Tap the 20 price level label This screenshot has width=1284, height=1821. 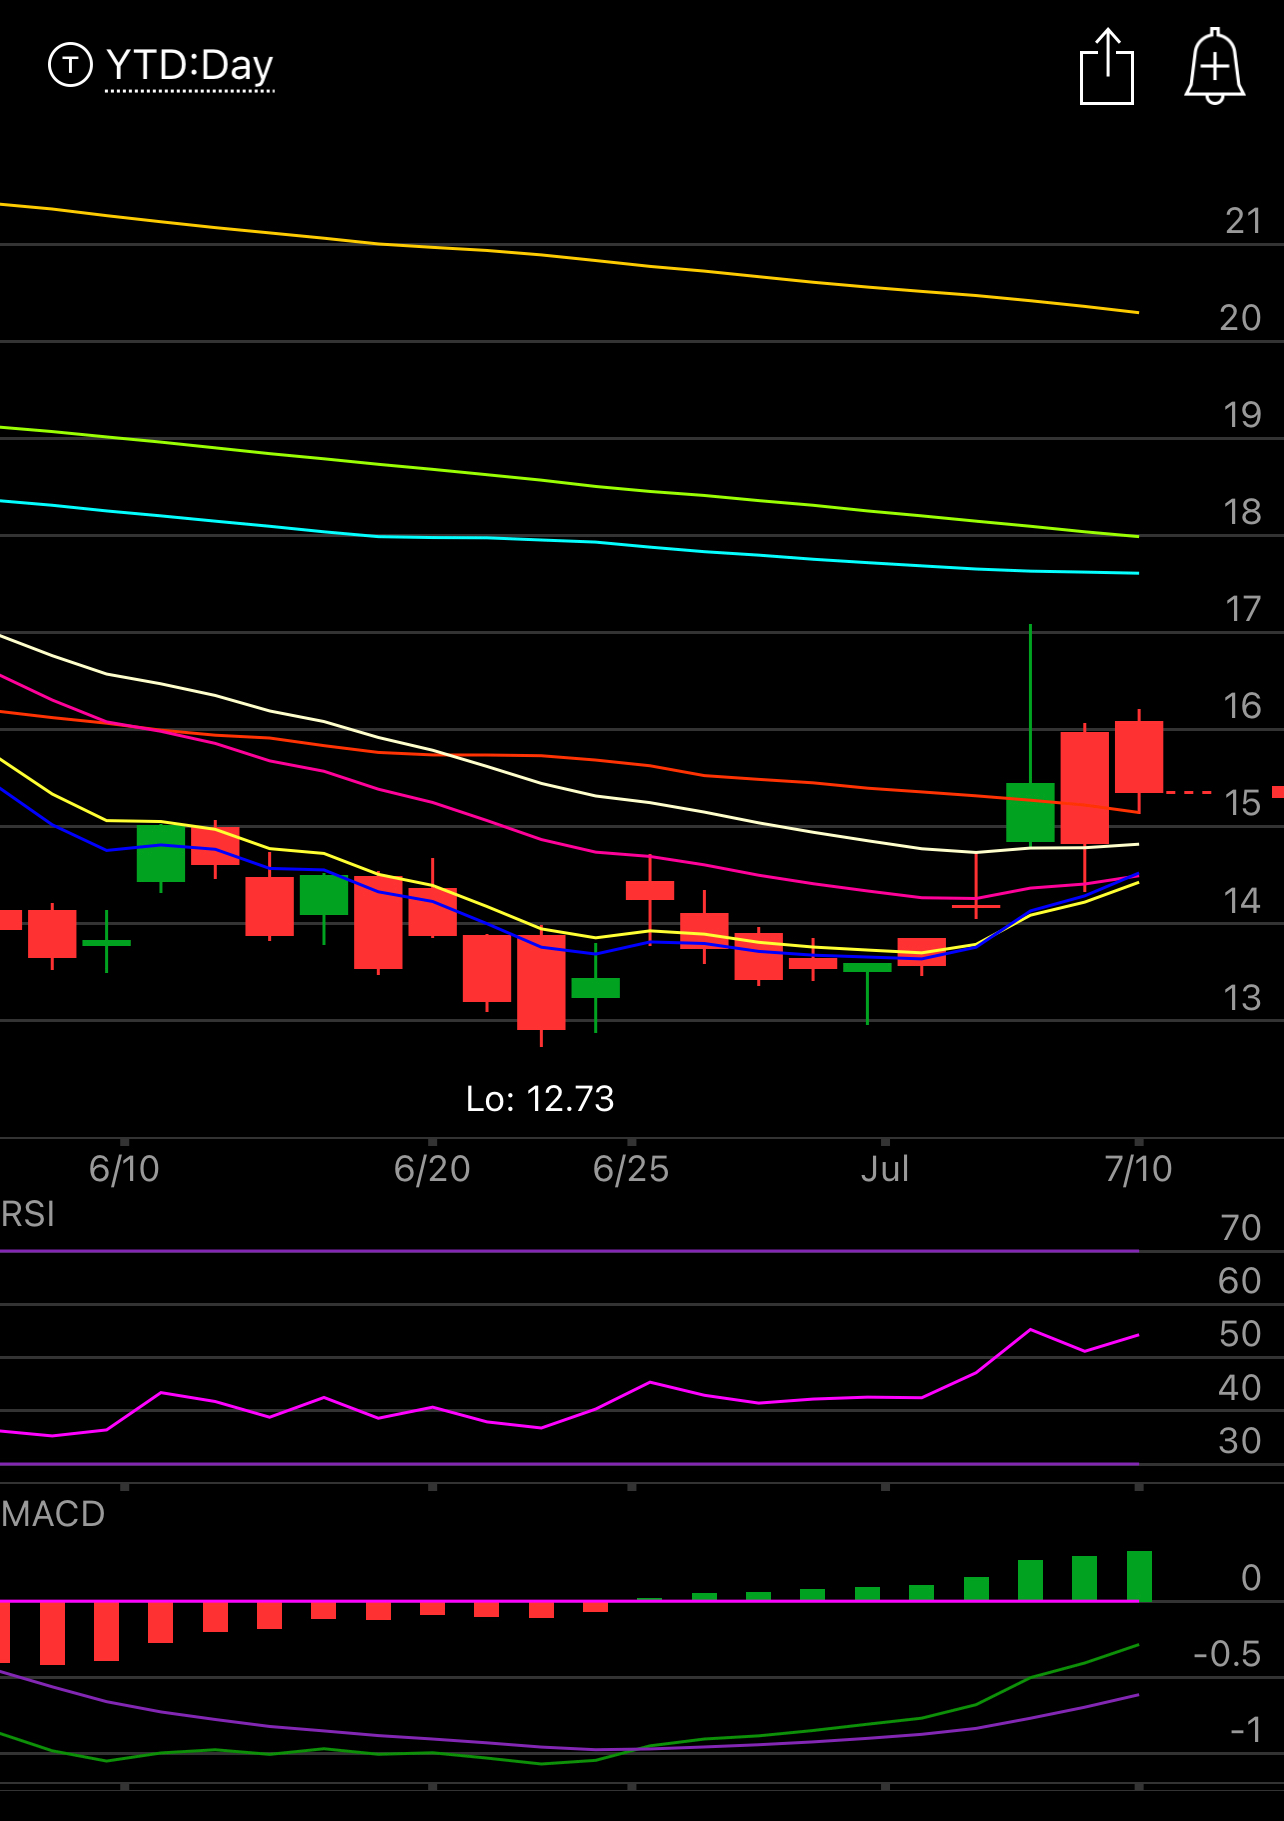(x=1241, y=318)
